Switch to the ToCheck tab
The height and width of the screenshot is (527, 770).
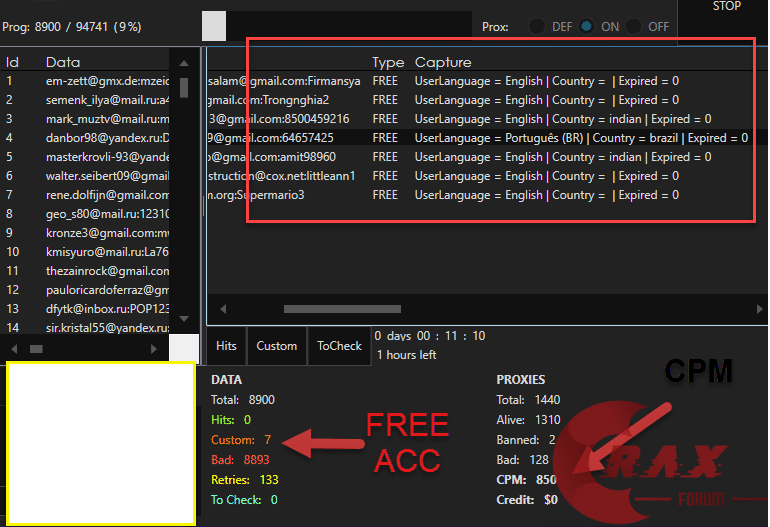click(339, 346)
